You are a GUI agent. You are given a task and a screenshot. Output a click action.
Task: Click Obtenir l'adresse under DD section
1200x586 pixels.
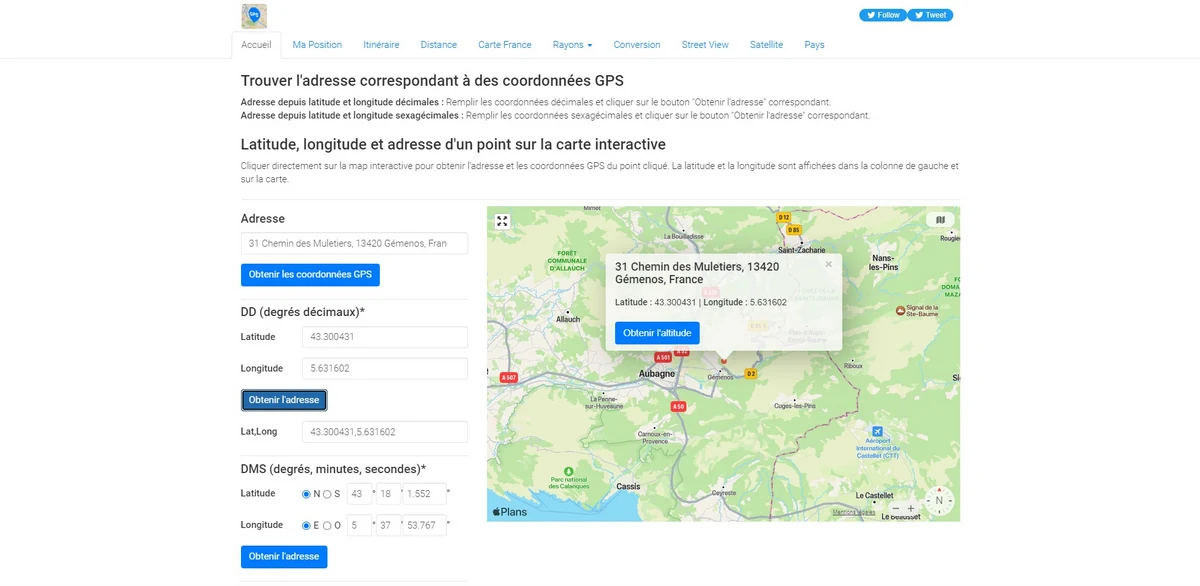(x=284, y=400)
